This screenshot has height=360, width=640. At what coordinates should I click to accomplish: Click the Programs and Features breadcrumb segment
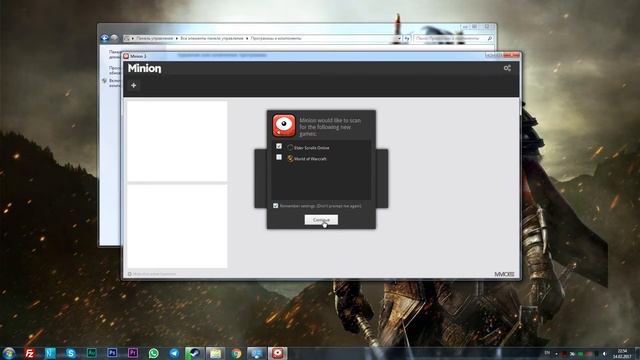(276, 38)
